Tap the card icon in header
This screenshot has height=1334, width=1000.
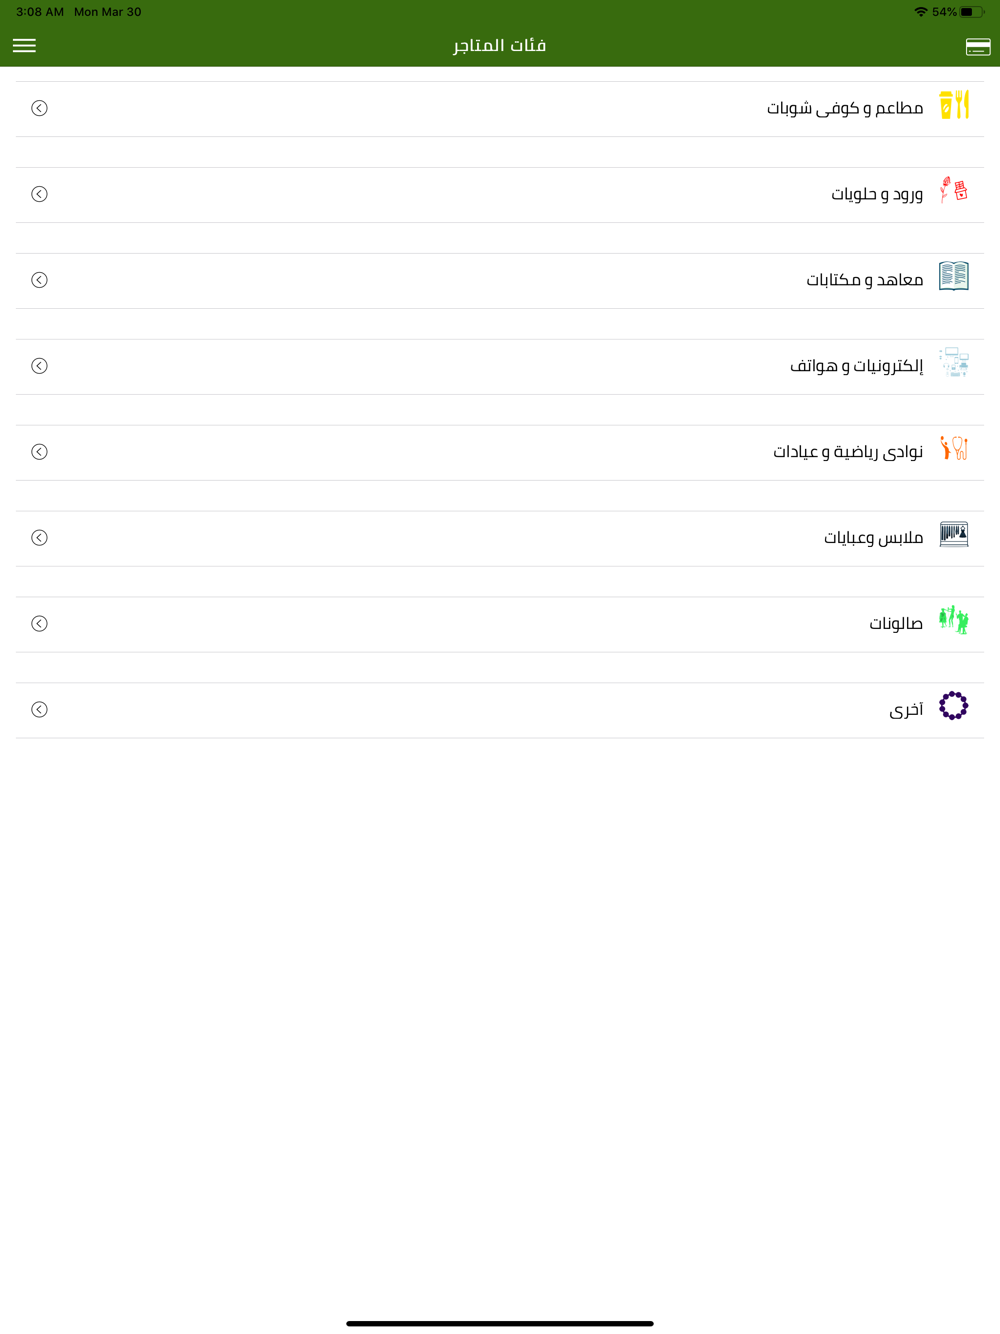click(x=978, y=47)
